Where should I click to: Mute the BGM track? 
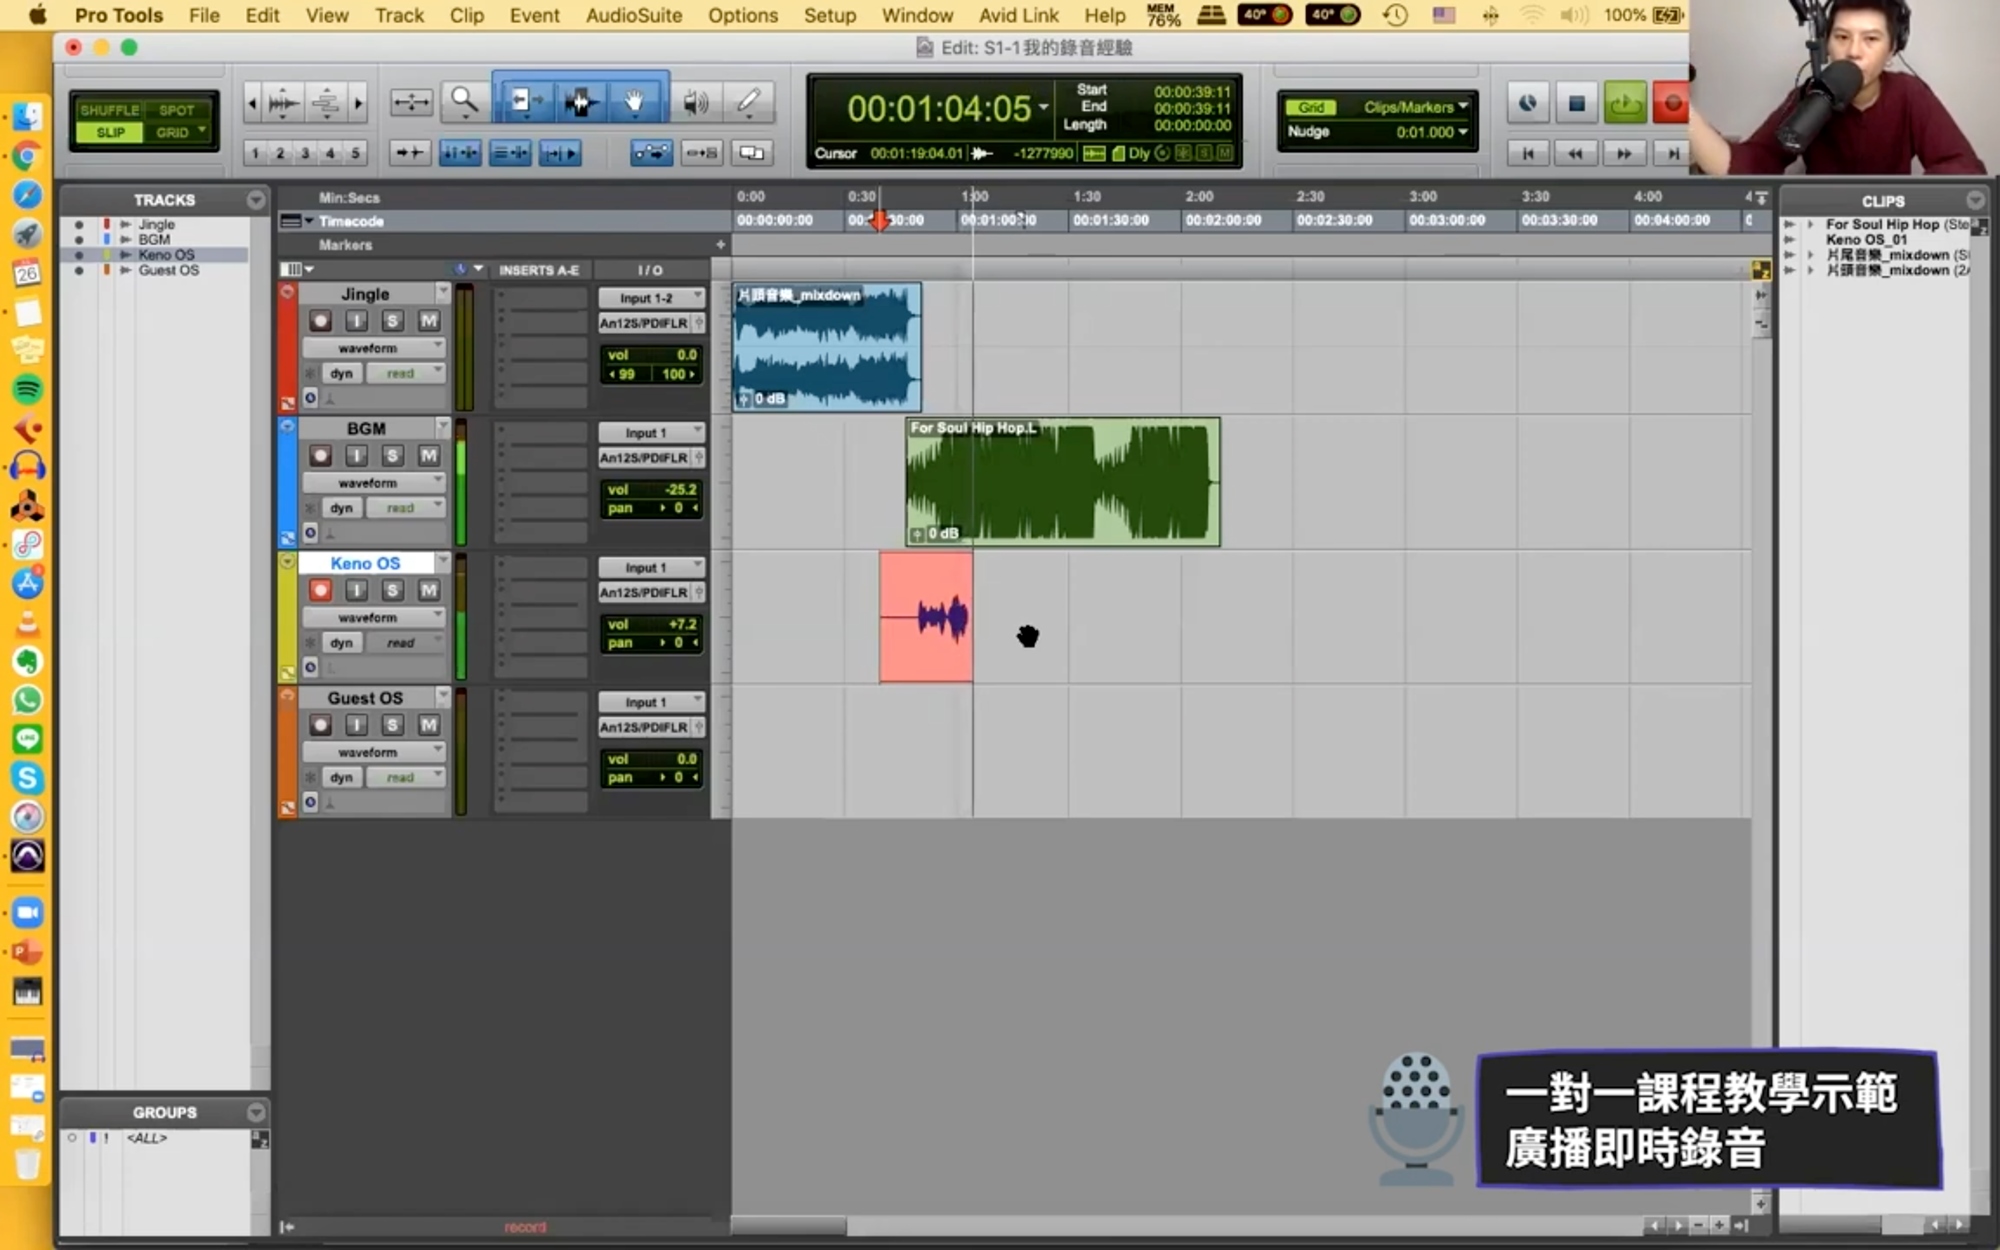pyautogui.click(x=428, y=456)
